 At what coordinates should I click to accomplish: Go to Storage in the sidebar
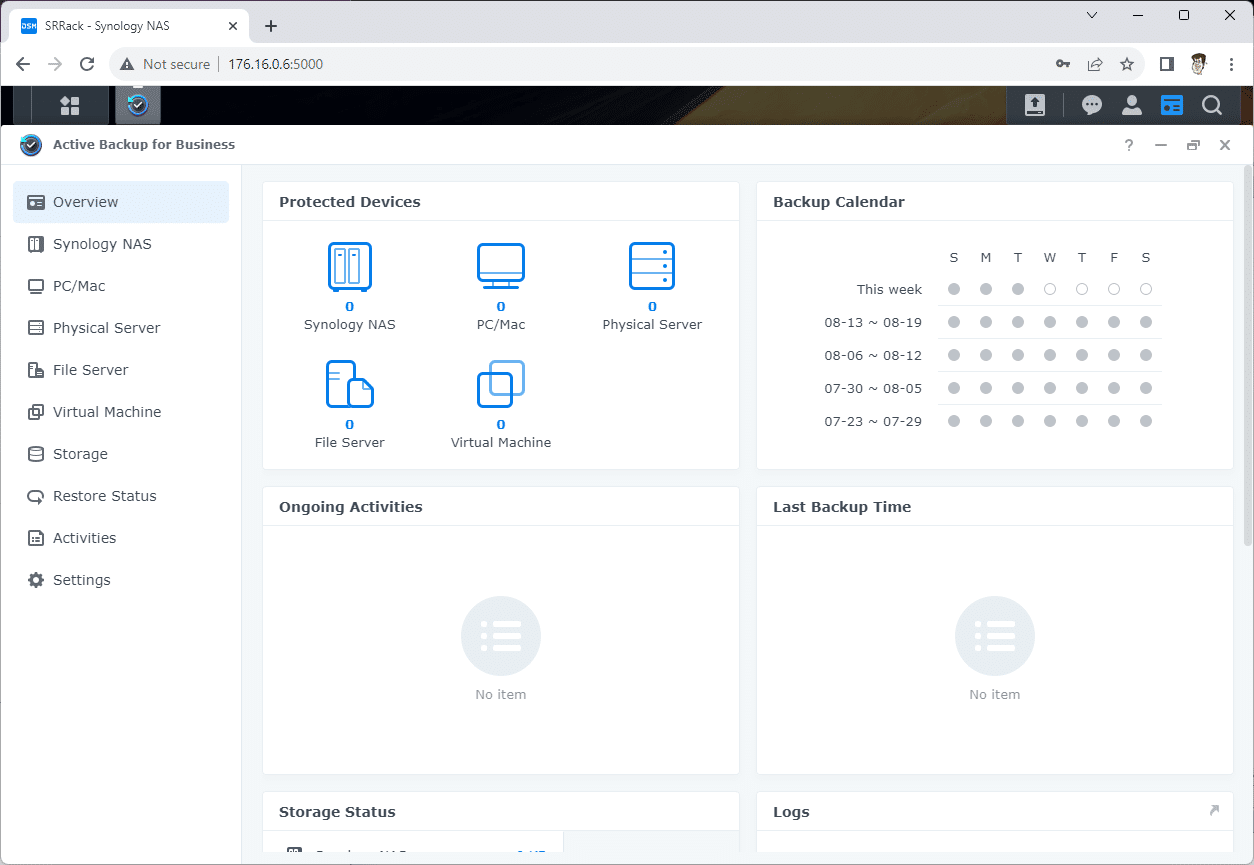click(121, 454)
